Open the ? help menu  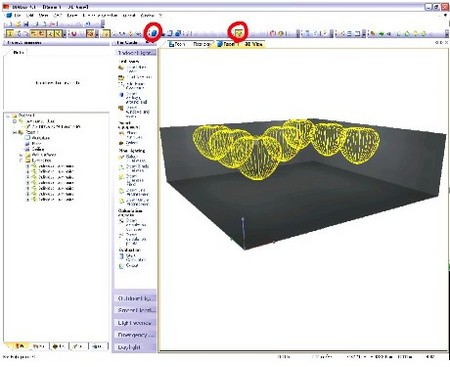[160, 15]
